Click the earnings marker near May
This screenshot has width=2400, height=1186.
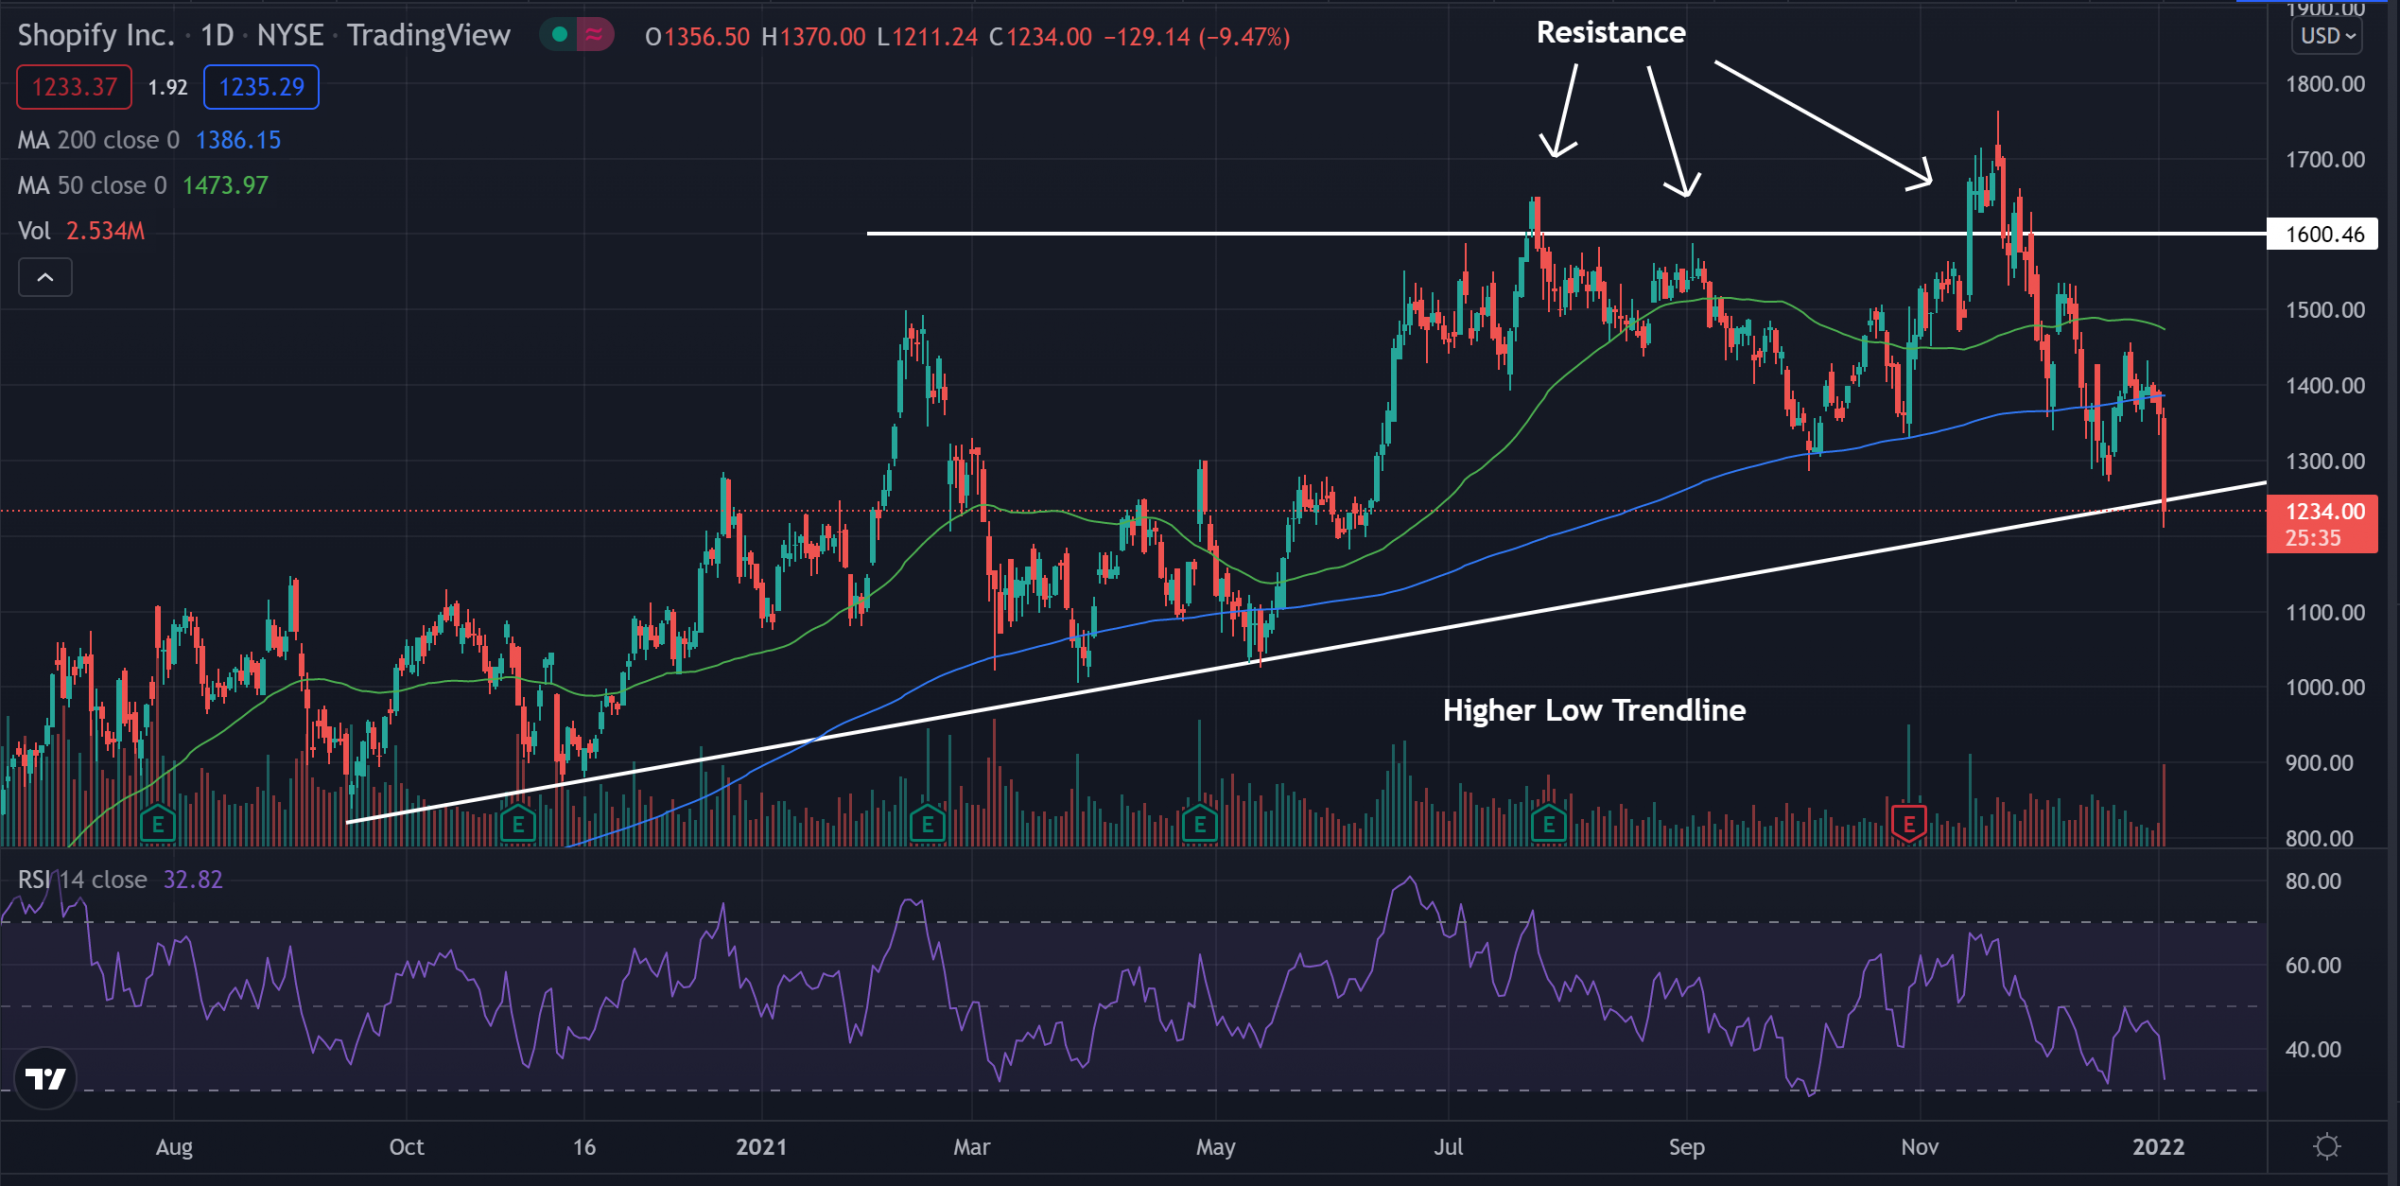pos(1199,826)
